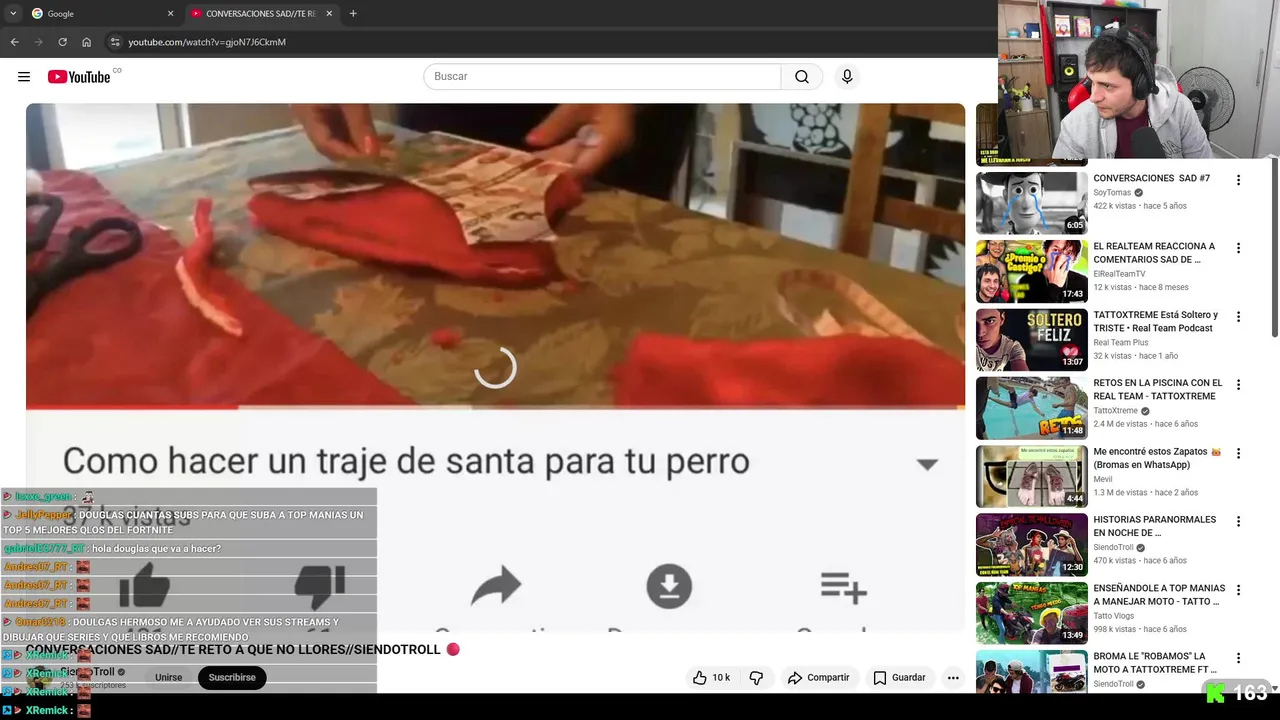Visit SoyTomas channel name
Screen dimensions: 1280x720
[x=1112, y=193]
